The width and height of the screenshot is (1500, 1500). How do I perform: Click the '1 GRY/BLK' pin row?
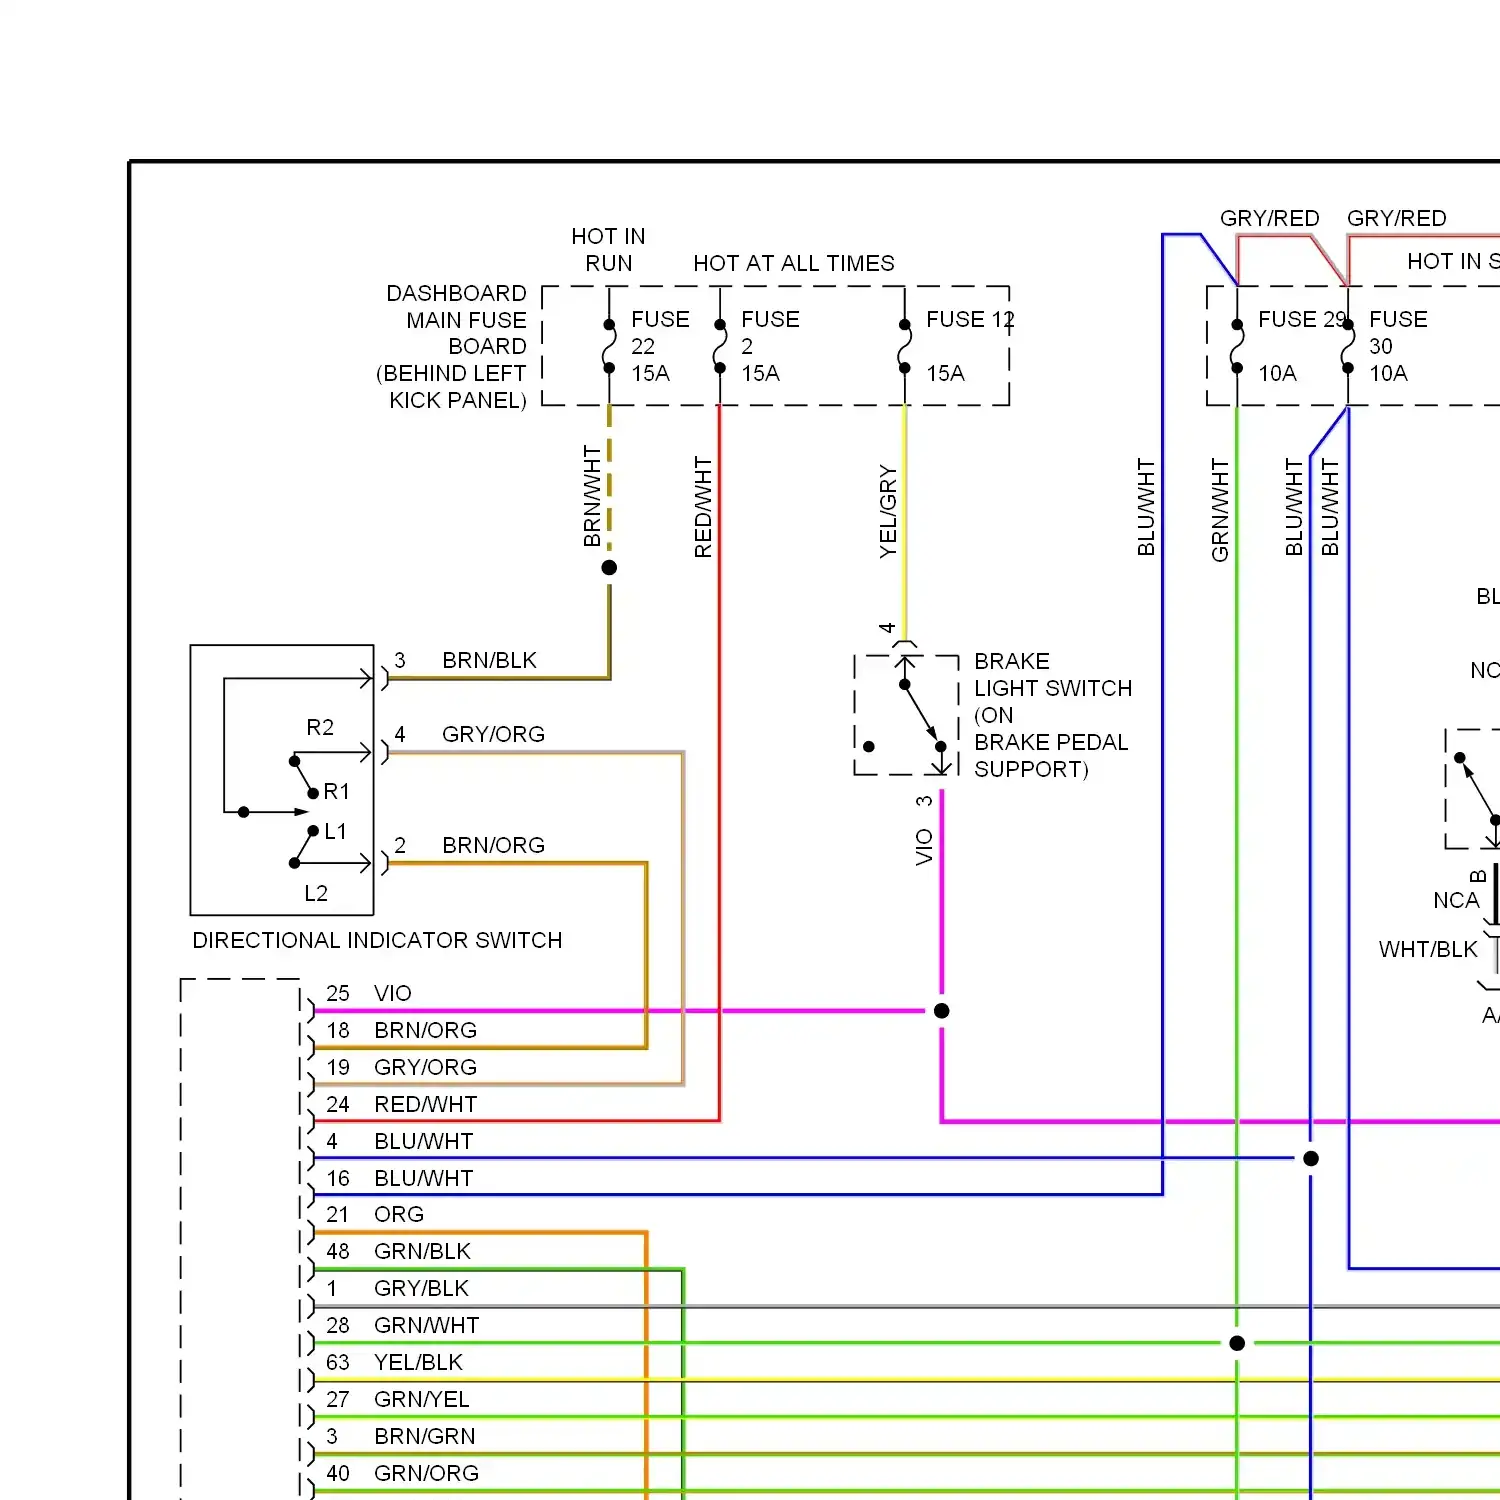[397, 1288]
